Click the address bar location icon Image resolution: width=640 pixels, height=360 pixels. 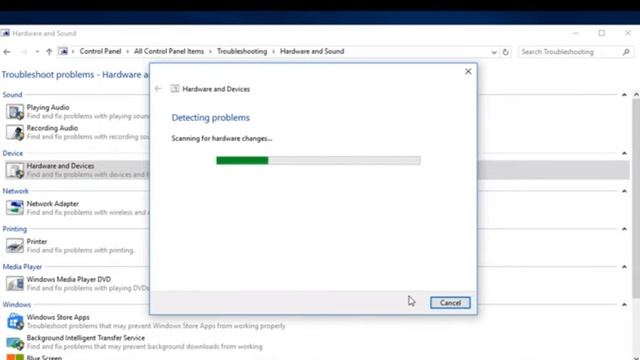click(63, 51)
